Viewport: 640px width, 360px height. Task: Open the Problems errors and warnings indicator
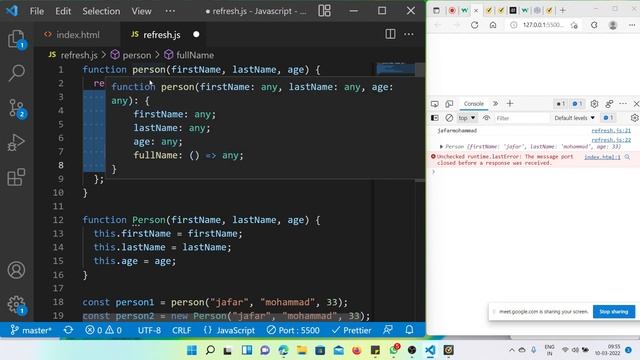[x=103, y=330]
